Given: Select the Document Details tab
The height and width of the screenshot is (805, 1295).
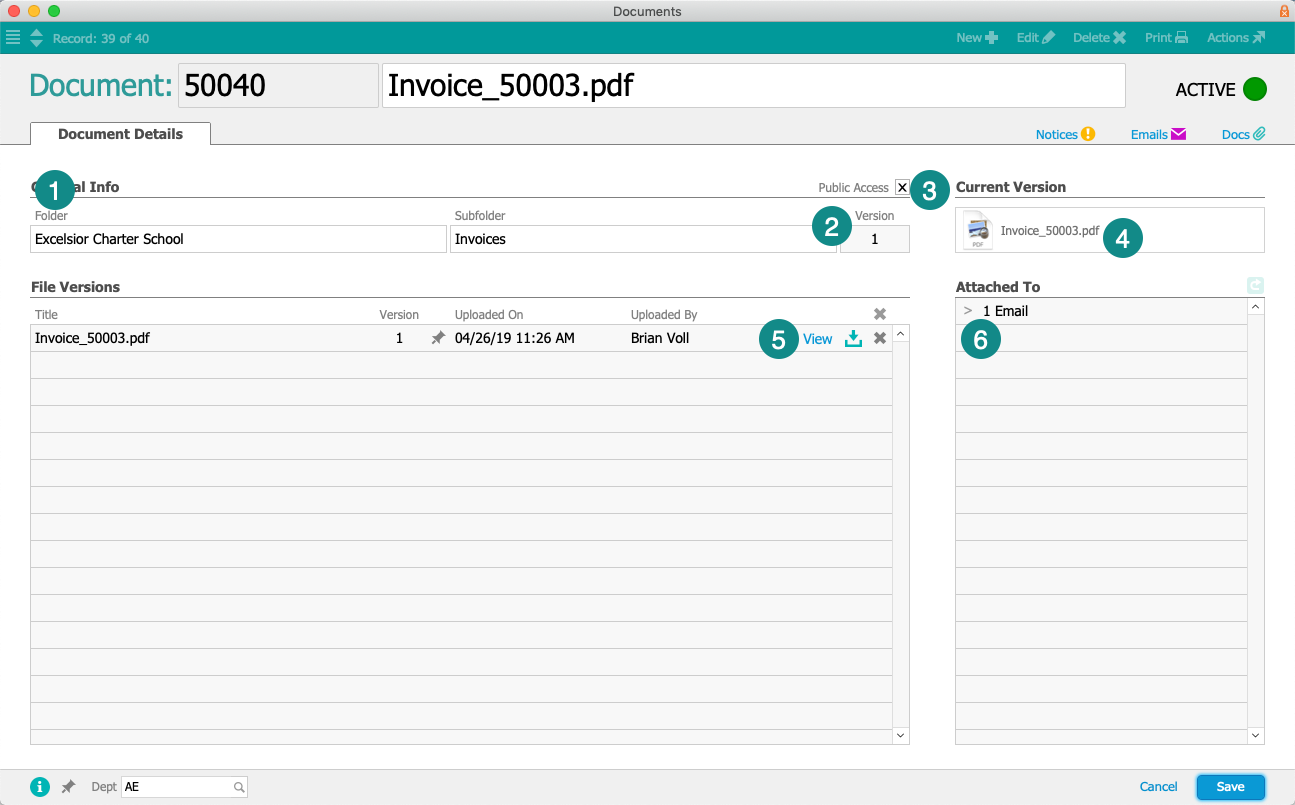Looking at the screenshot, I should tap(120, 134).
